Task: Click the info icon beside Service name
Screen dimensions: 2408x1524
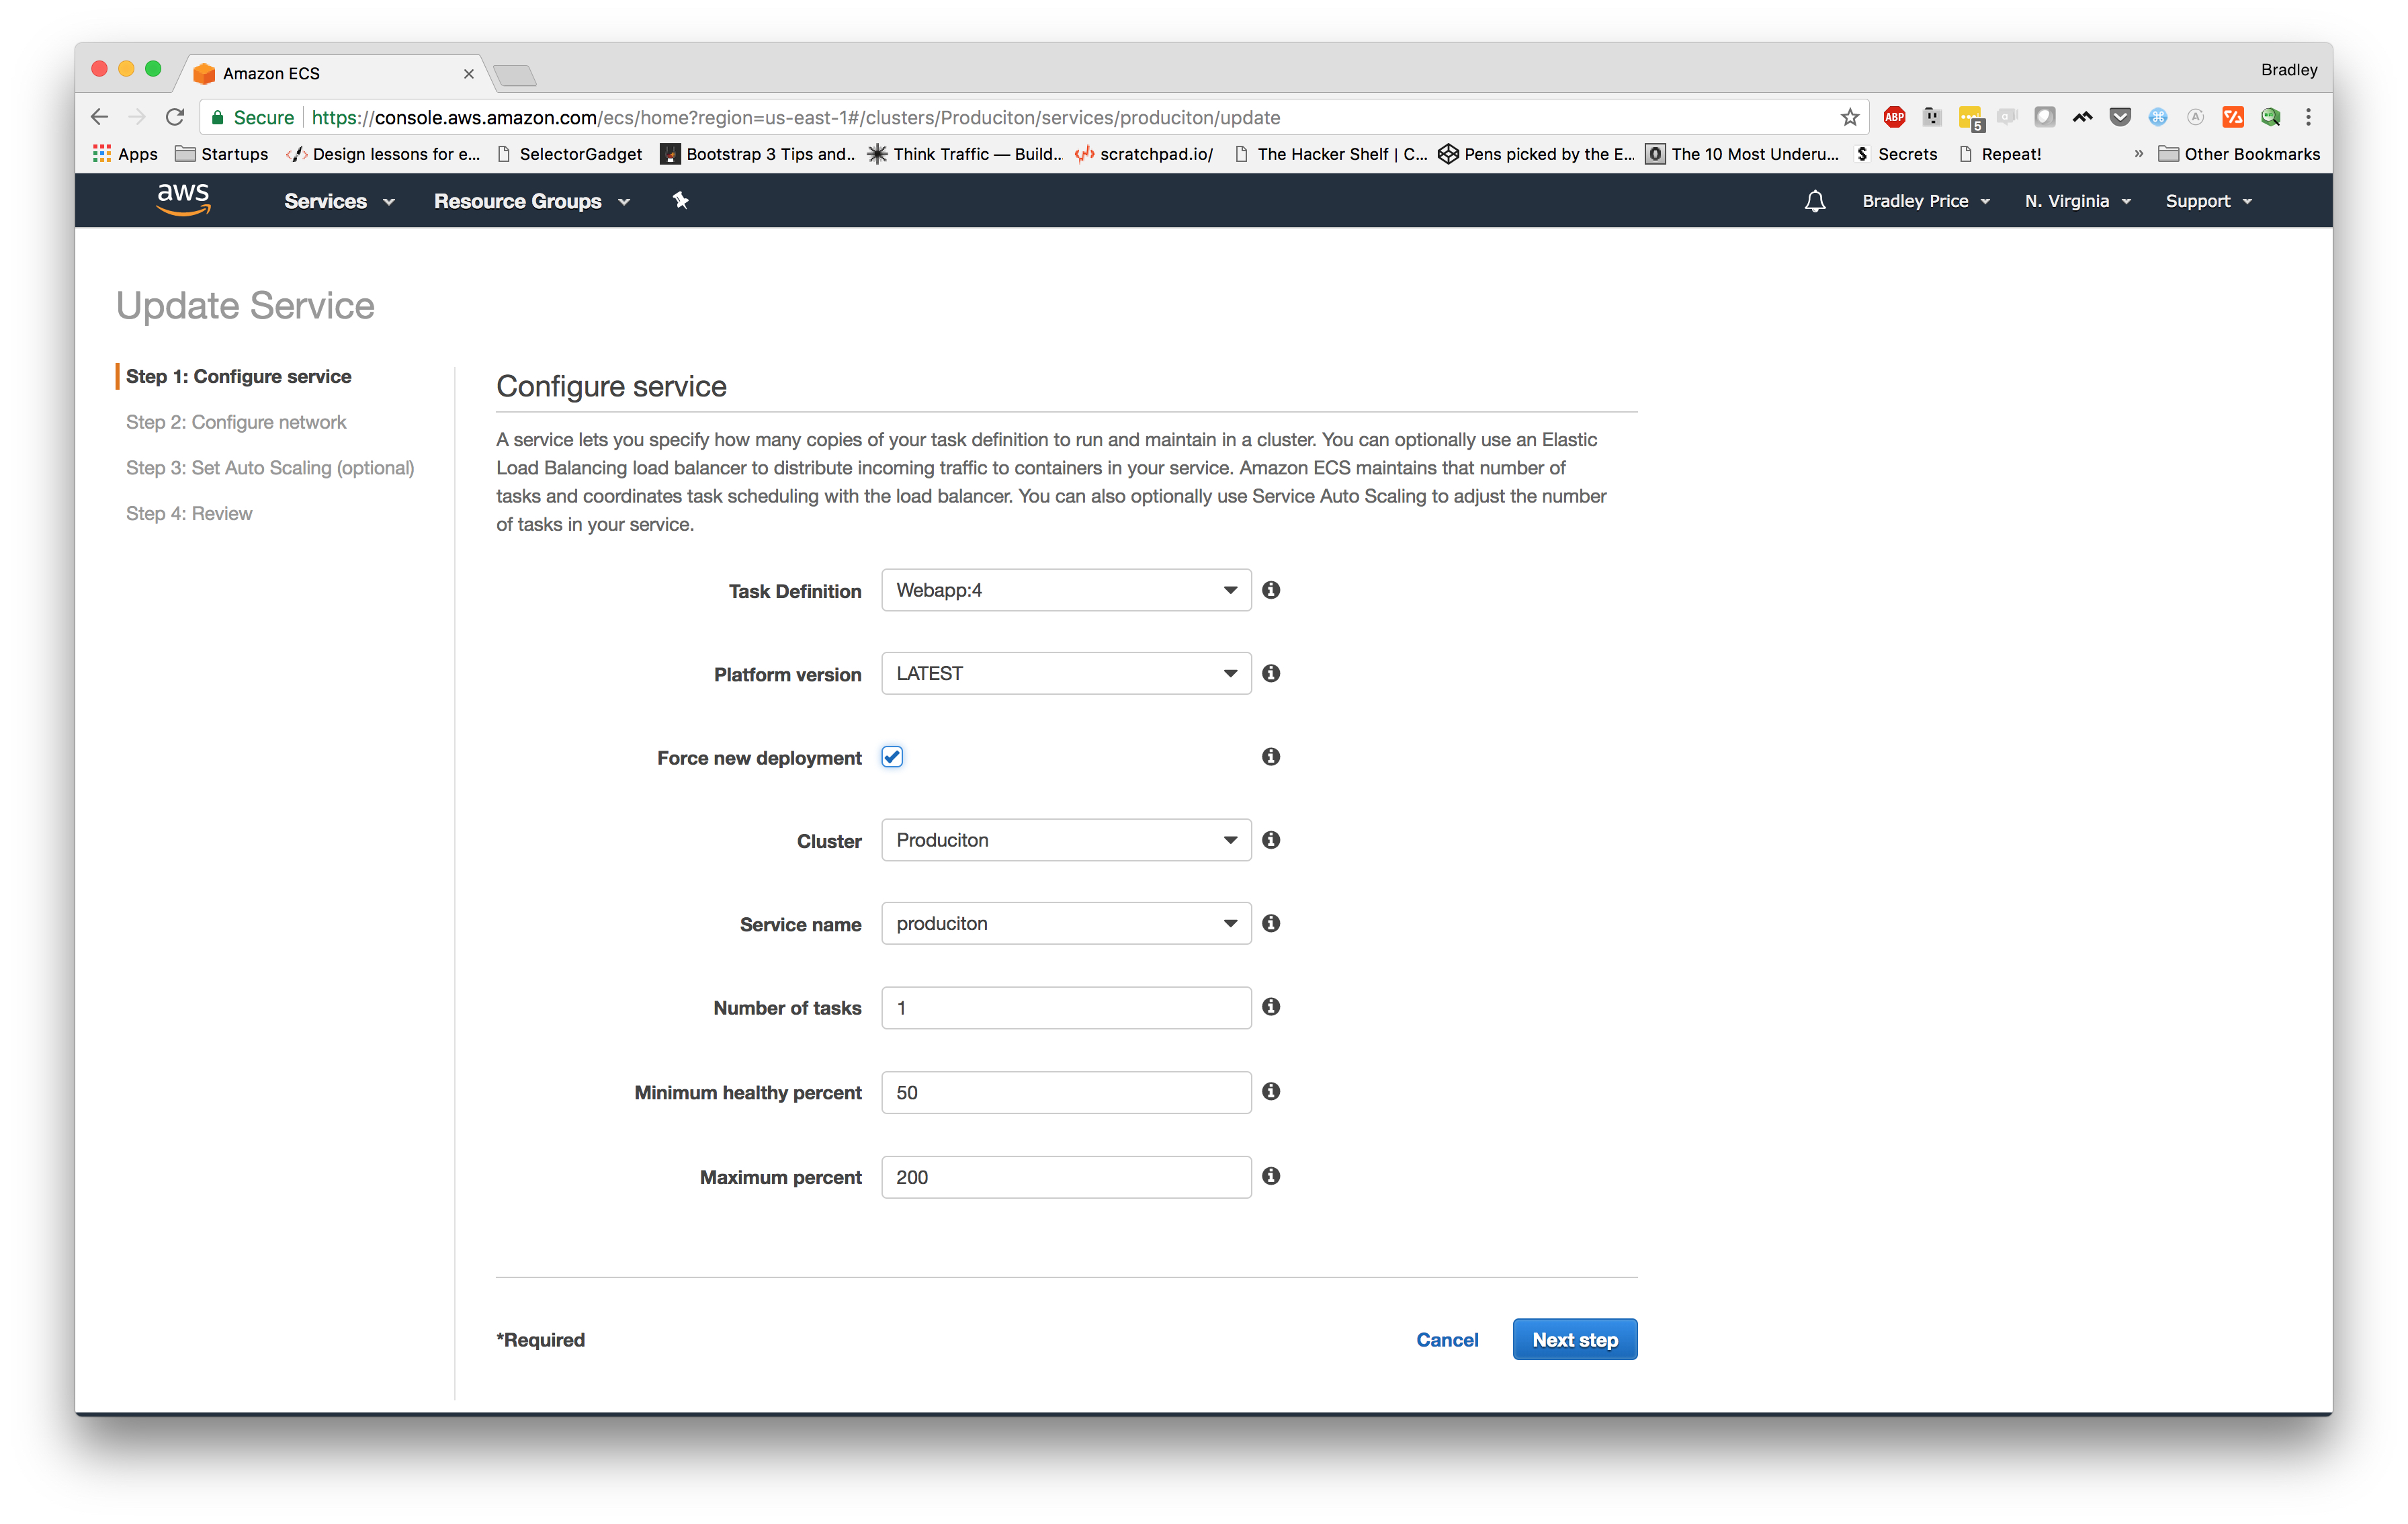Action: coord(1270,923)
